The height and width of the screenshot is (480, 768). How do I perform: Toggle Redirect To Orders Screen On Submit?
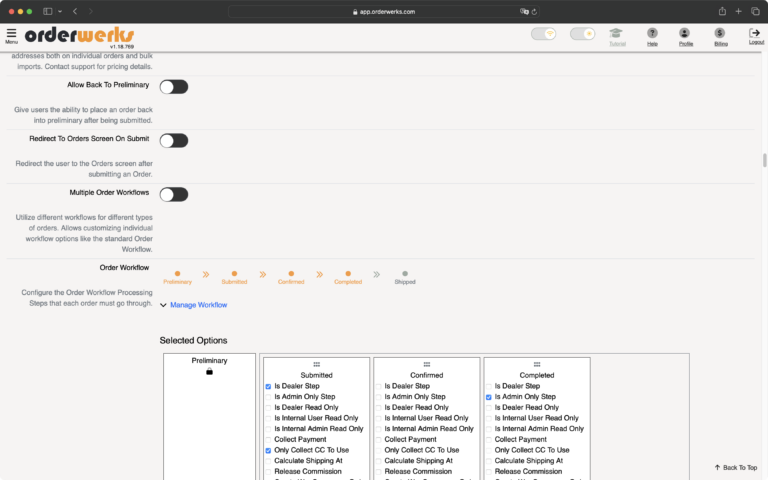click(174, 141)
